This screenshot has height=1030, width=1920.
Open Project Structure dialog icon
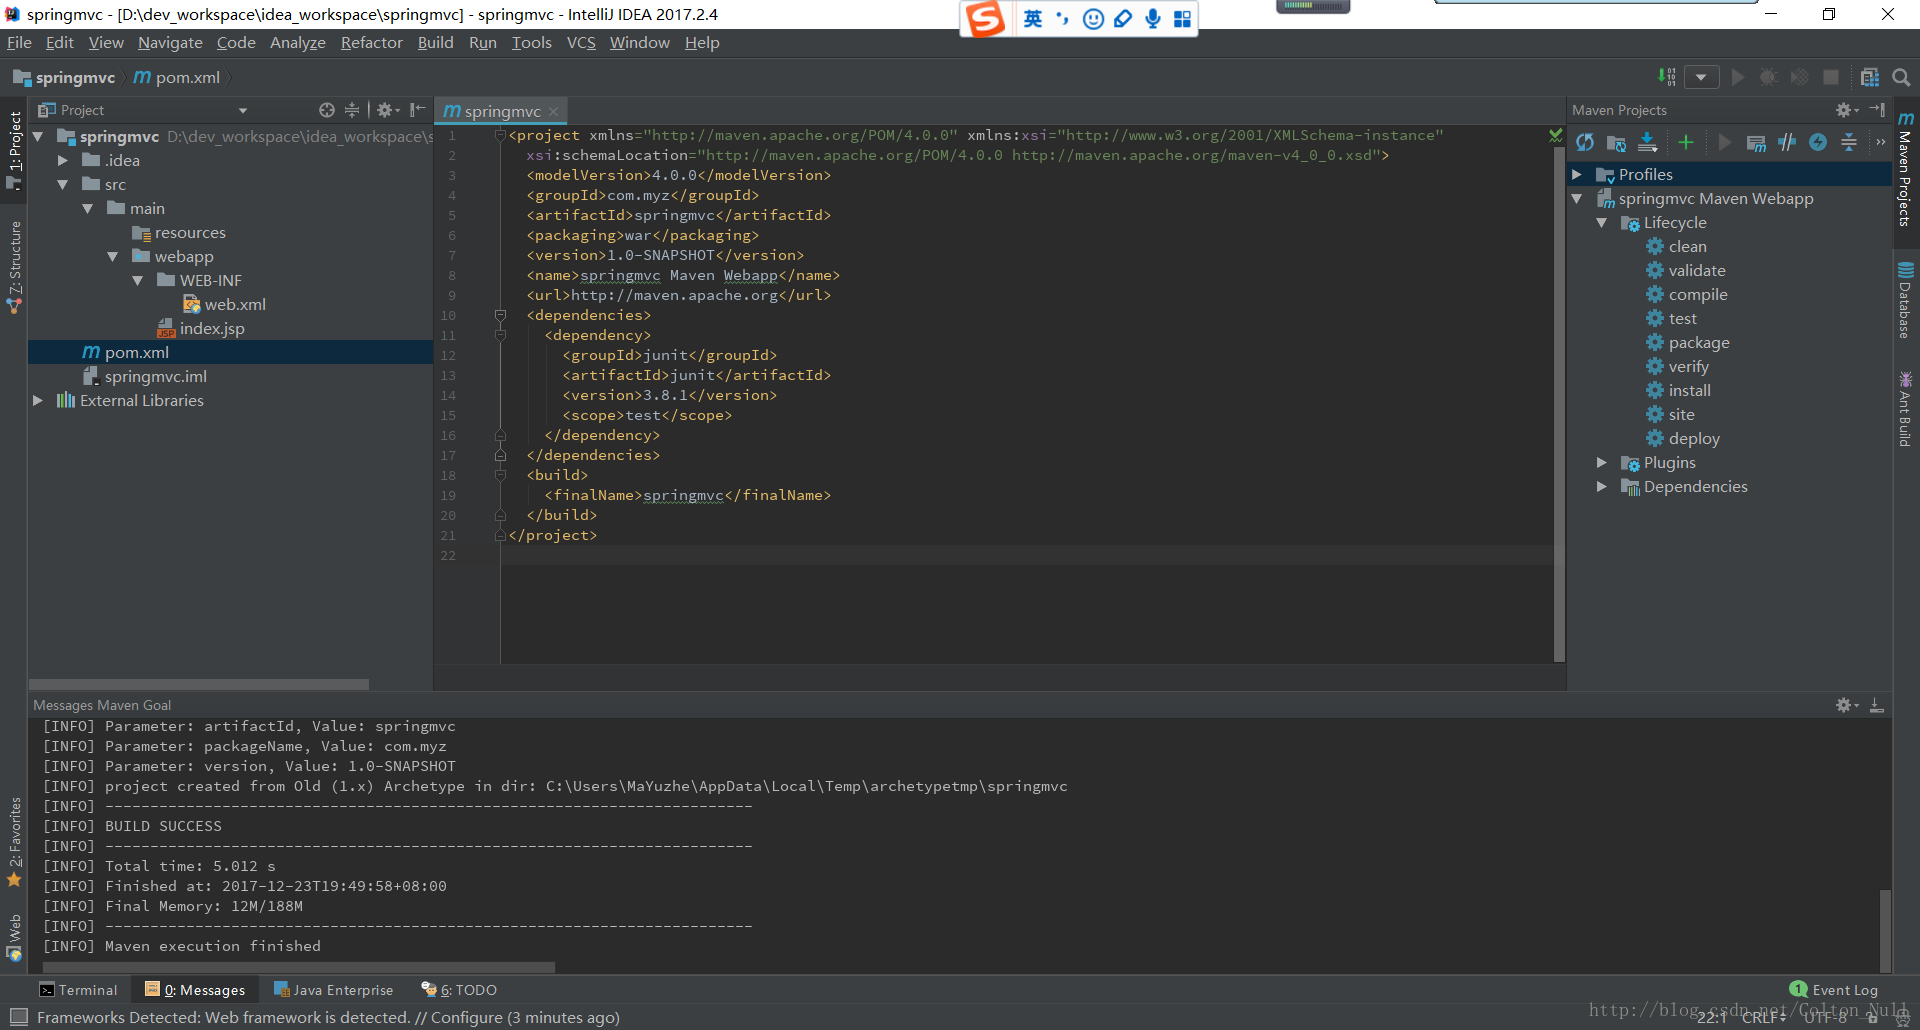(1869, 77)
